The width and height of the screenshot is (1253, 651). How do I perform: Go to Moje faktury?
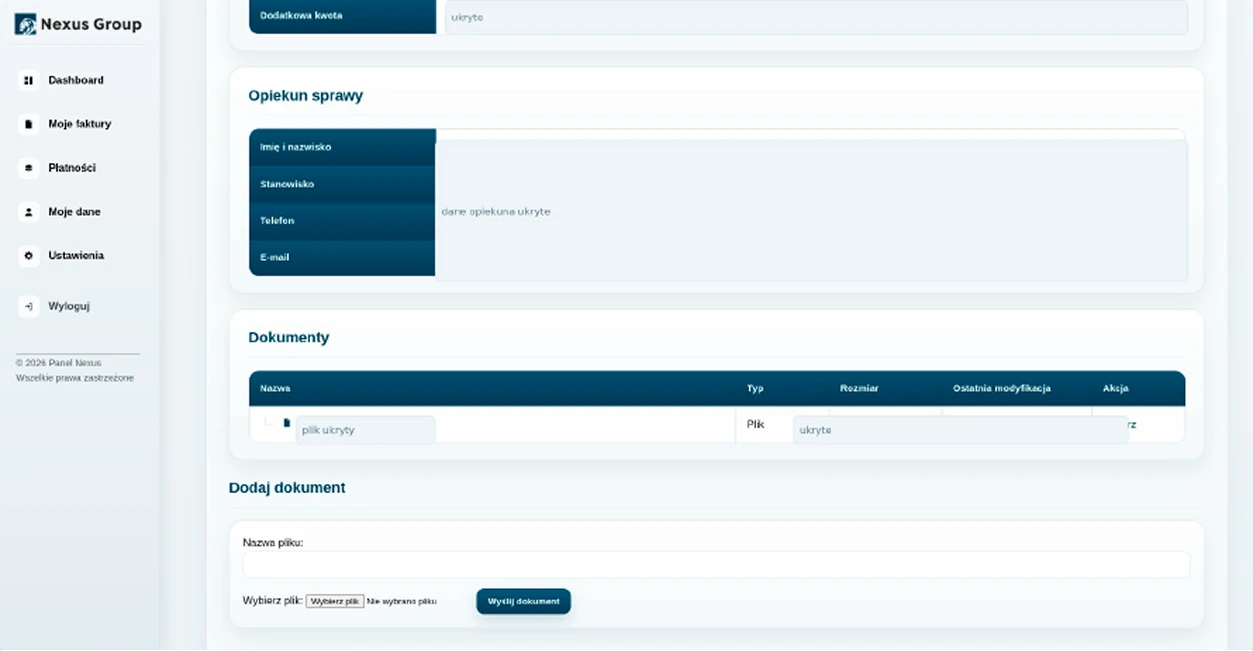[x=80, y=124]
